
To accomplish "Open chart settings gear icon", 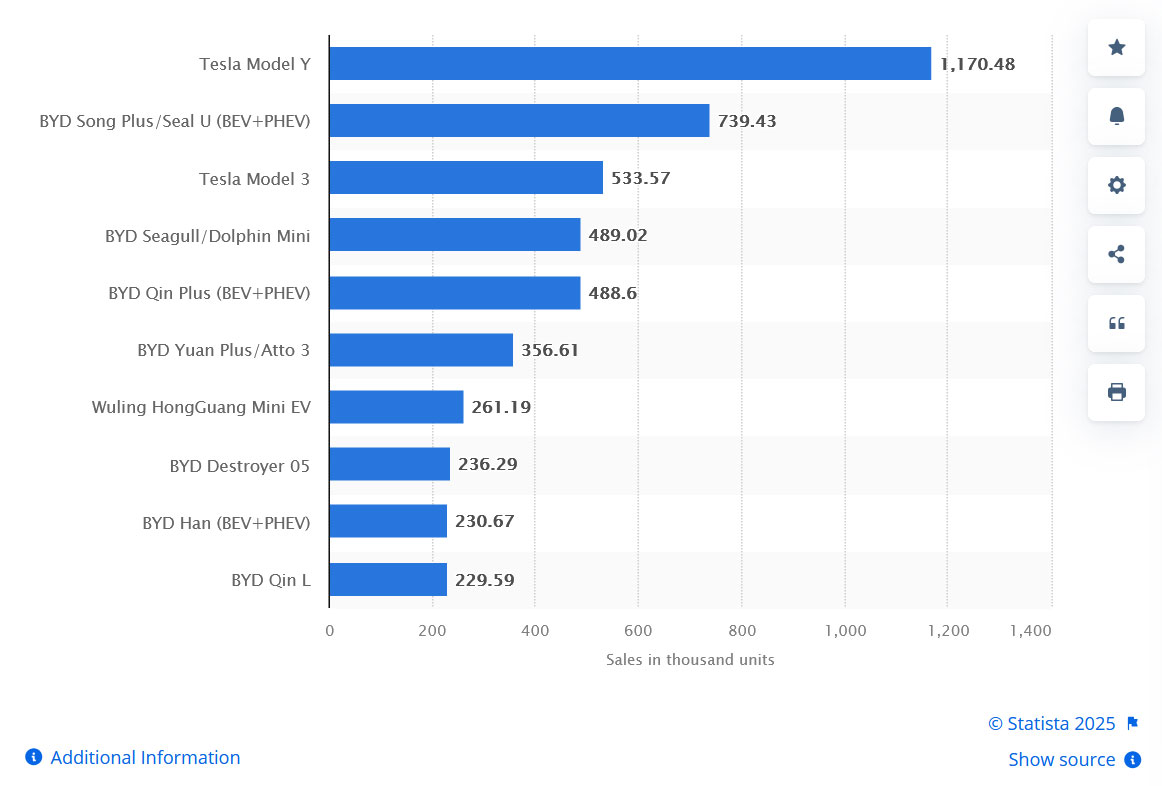I will (1116, 185).
